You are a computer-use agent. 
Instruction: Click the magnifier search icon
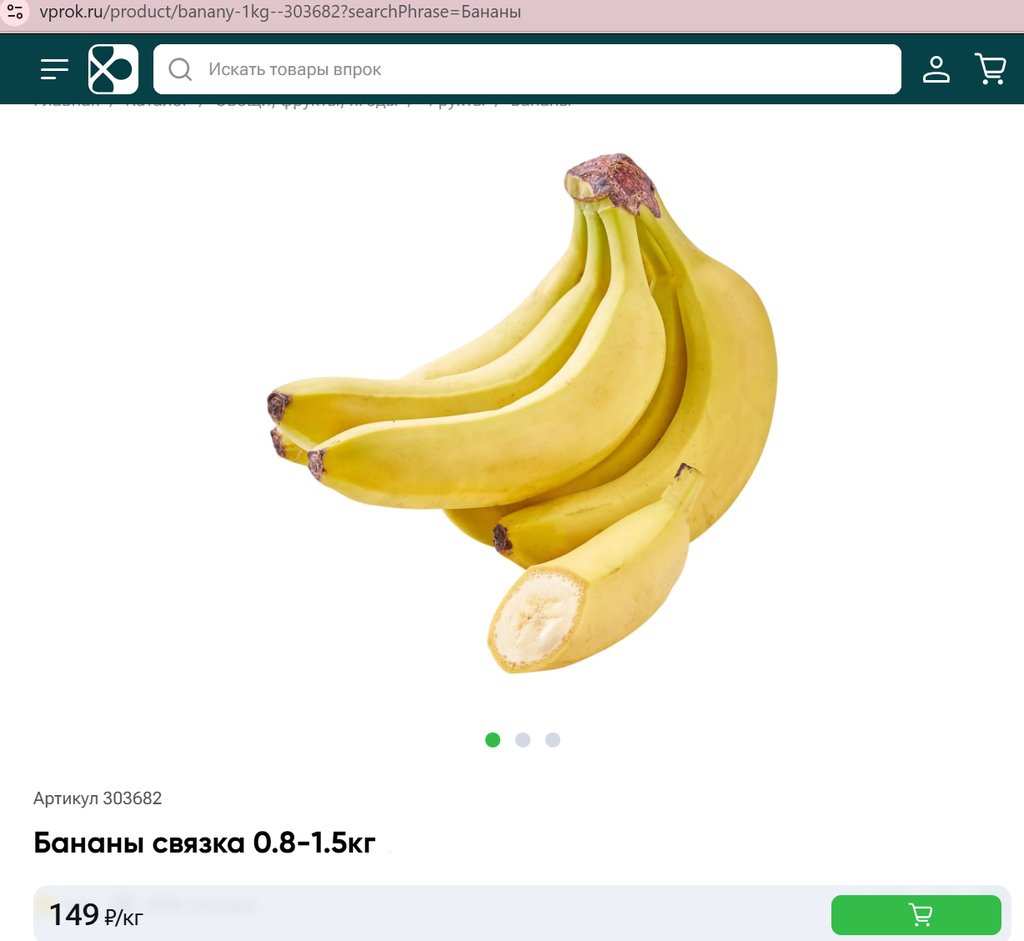[180, 69]
